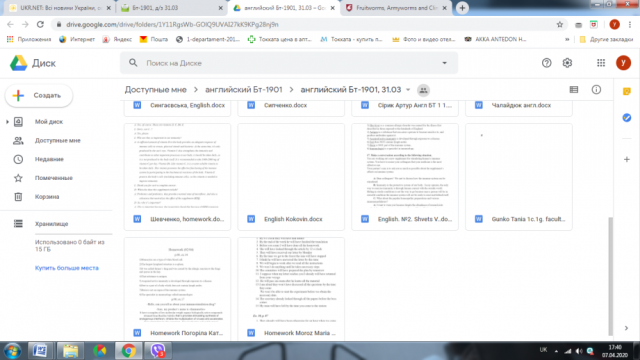The height and width of the screenshot is (360, 640).
Task: Open File Explorer from the taskbar
Action: (70, 351)
